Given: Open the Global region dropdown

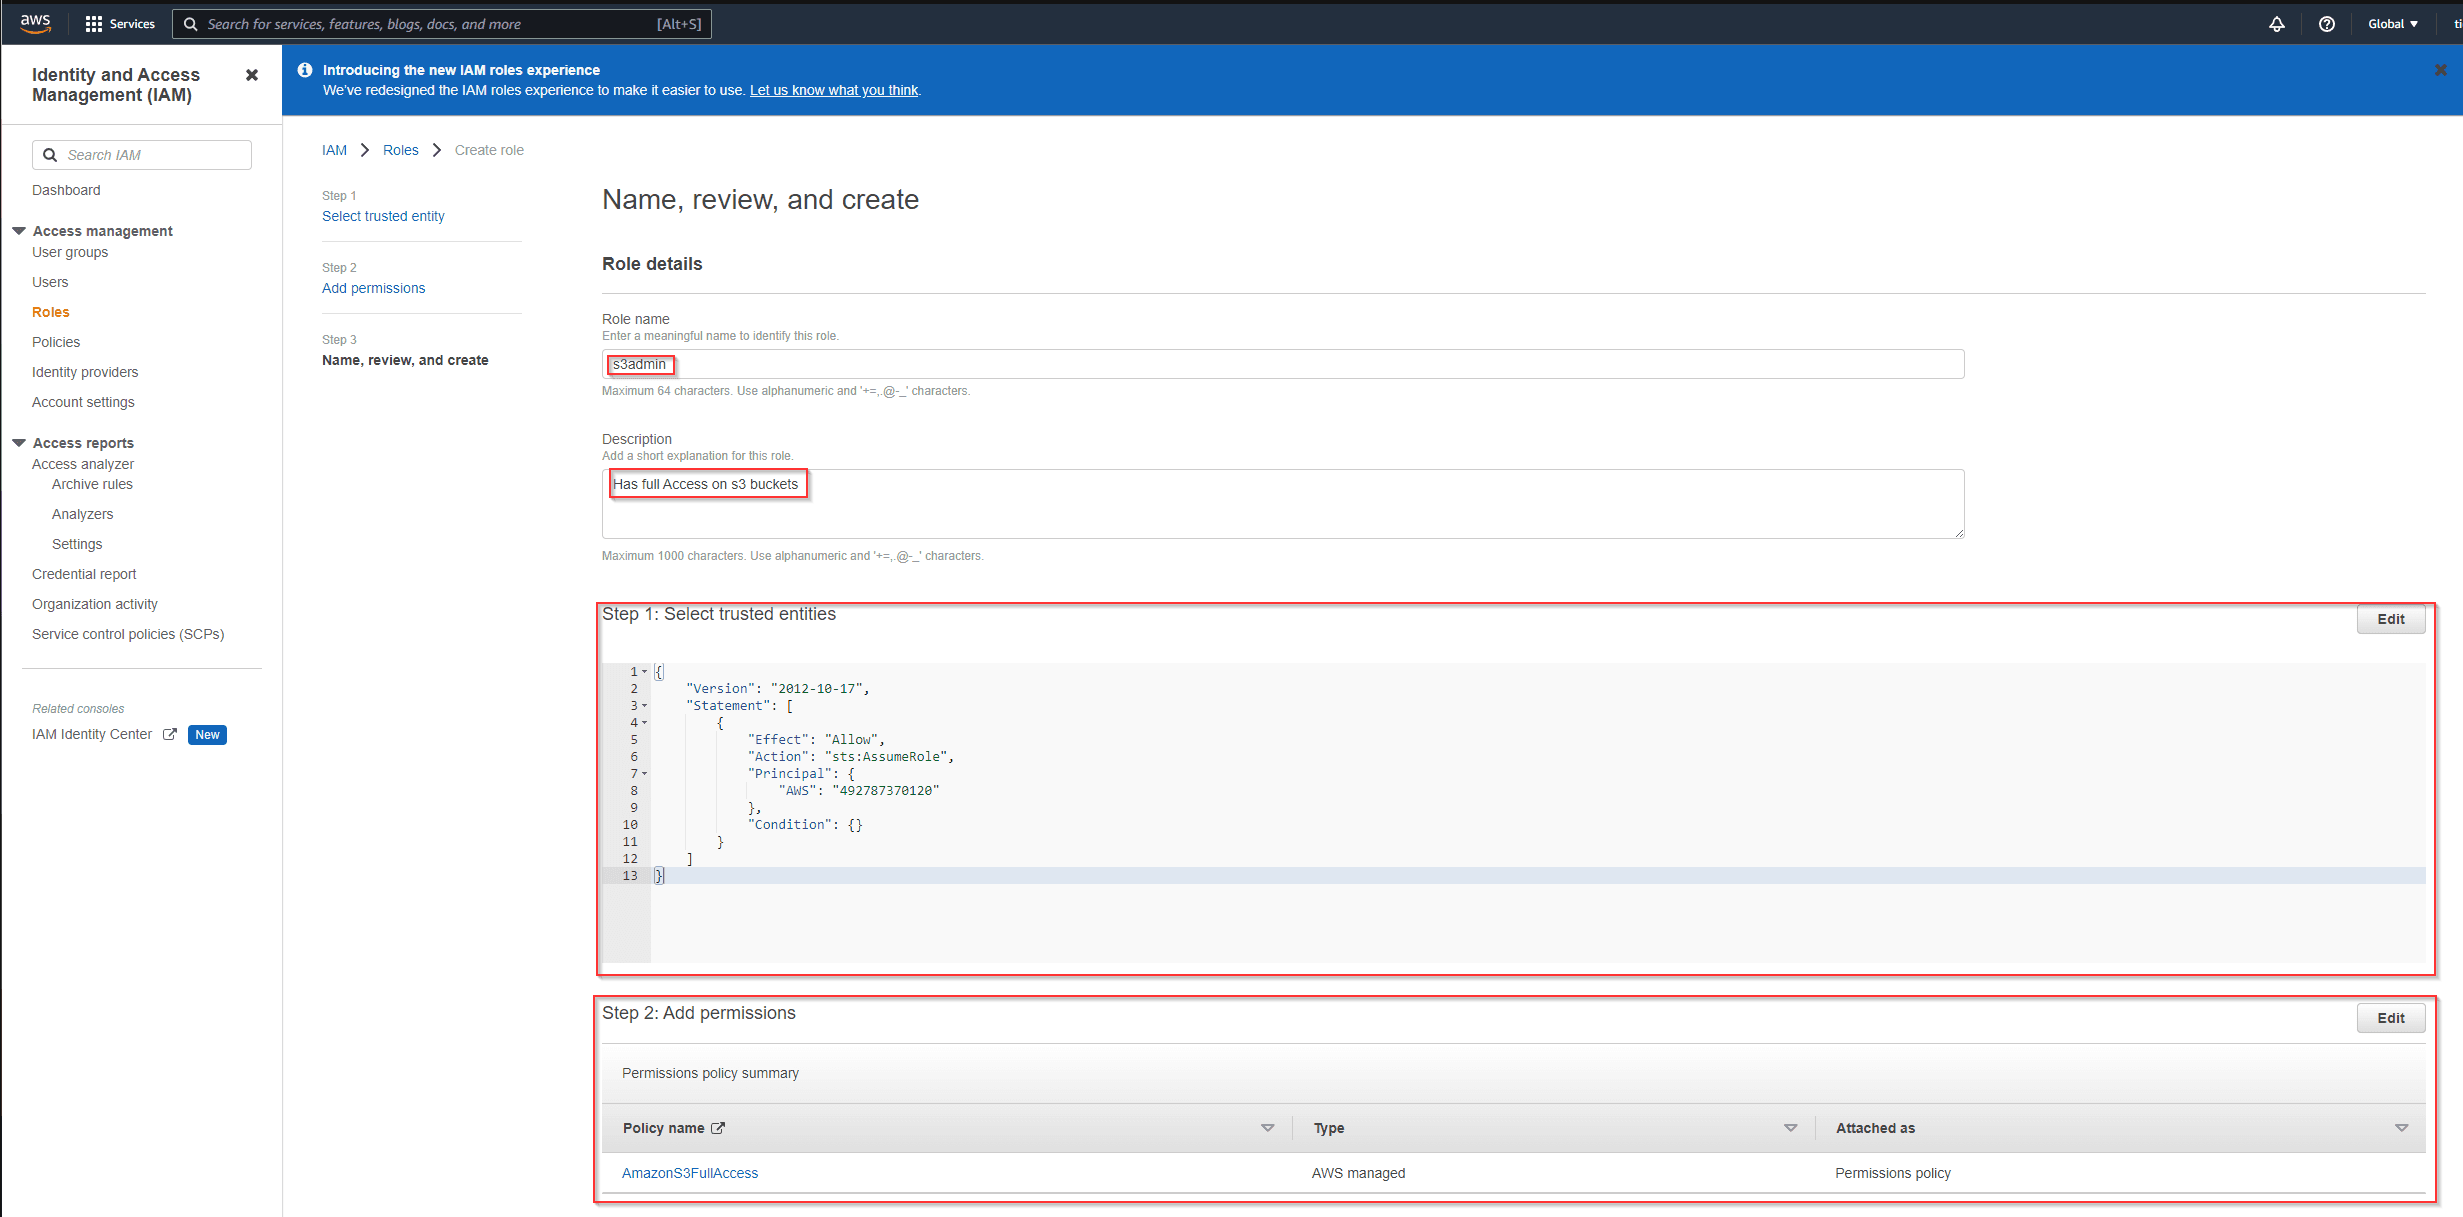Looking at the screenshot, I should tap(2392, 24).
